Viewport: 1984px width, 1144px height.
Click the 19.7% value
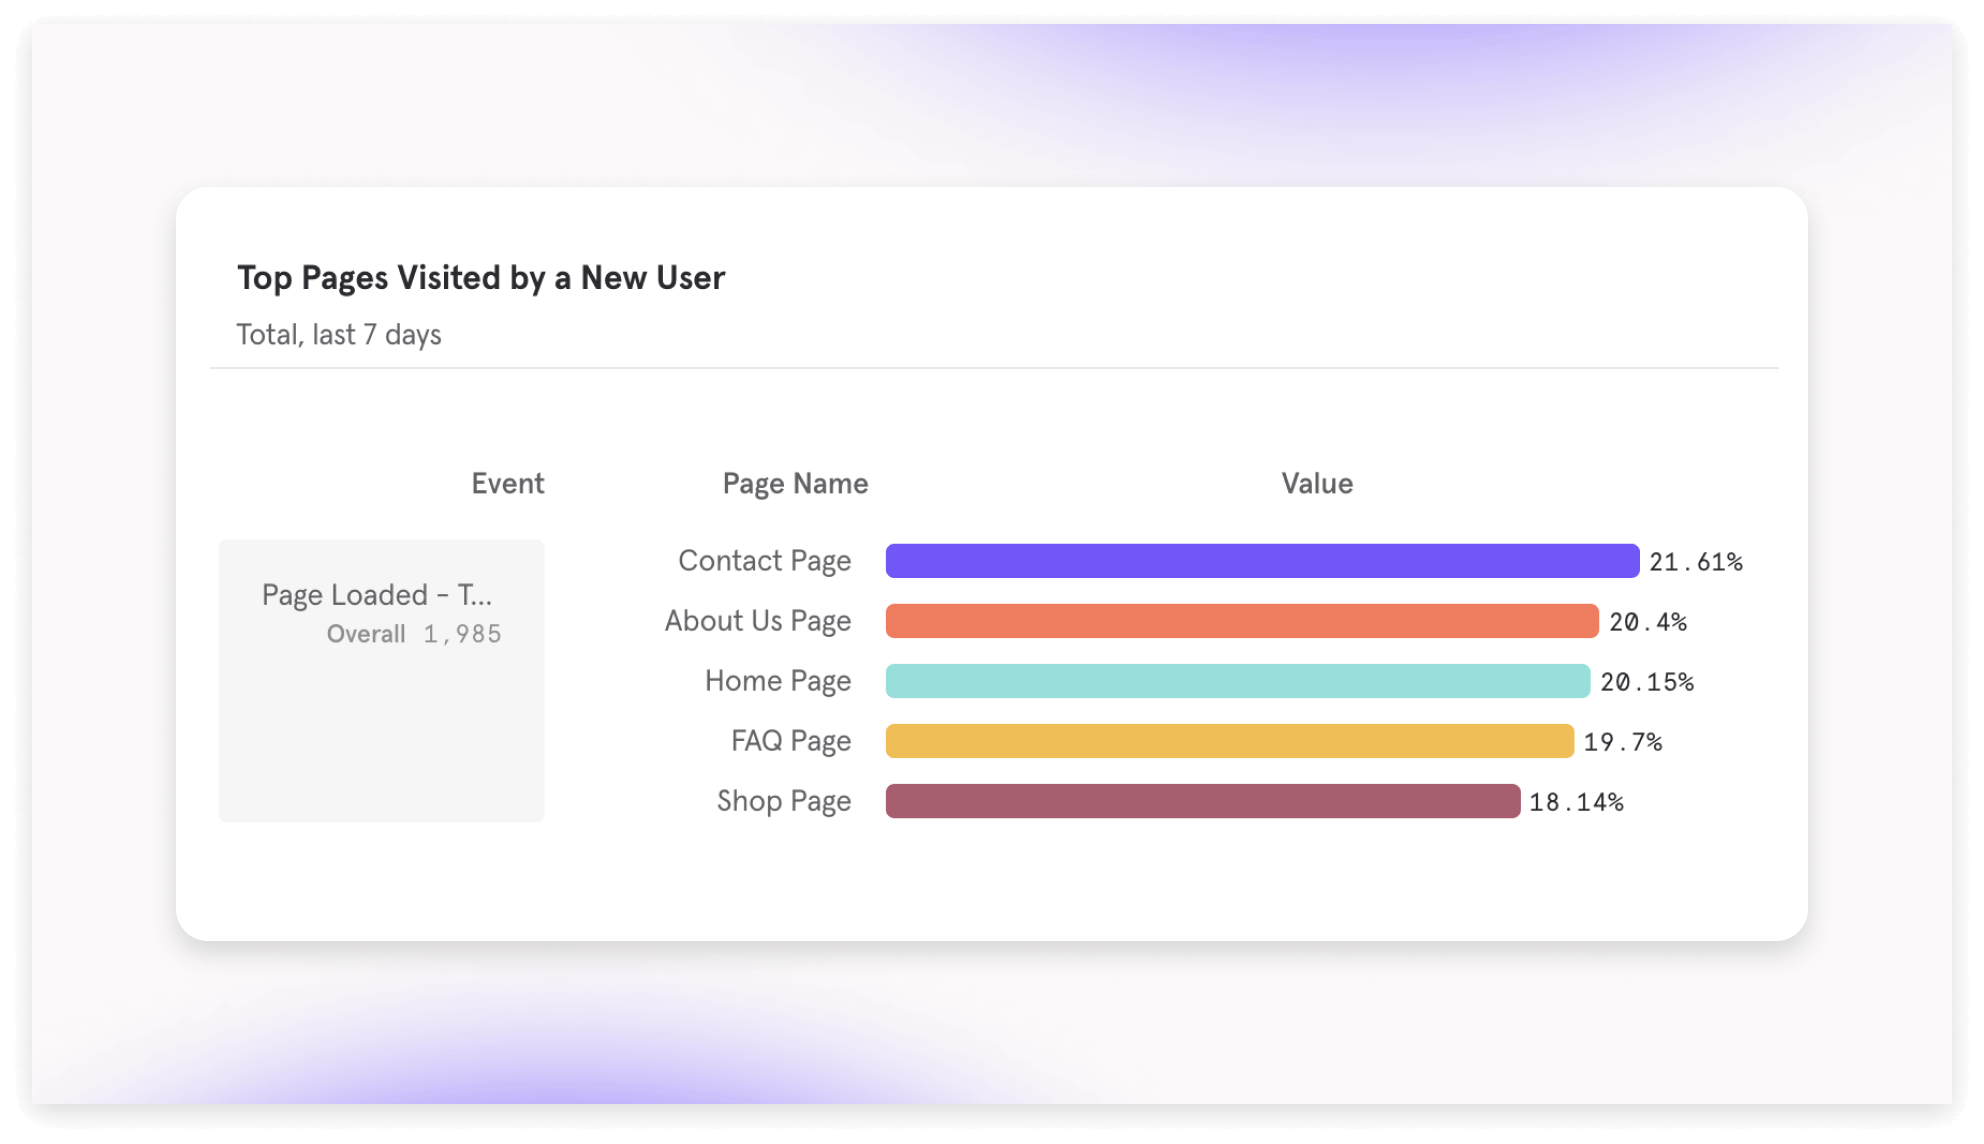click(x=1623, y=742)
